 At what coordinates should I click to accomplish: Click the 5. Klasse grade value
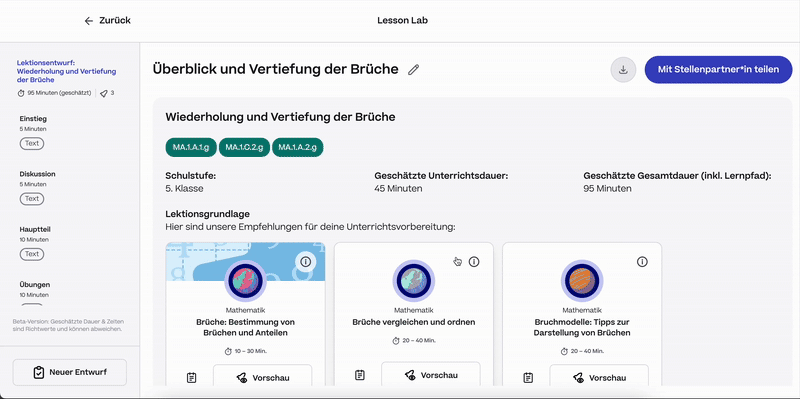[184, 189]
